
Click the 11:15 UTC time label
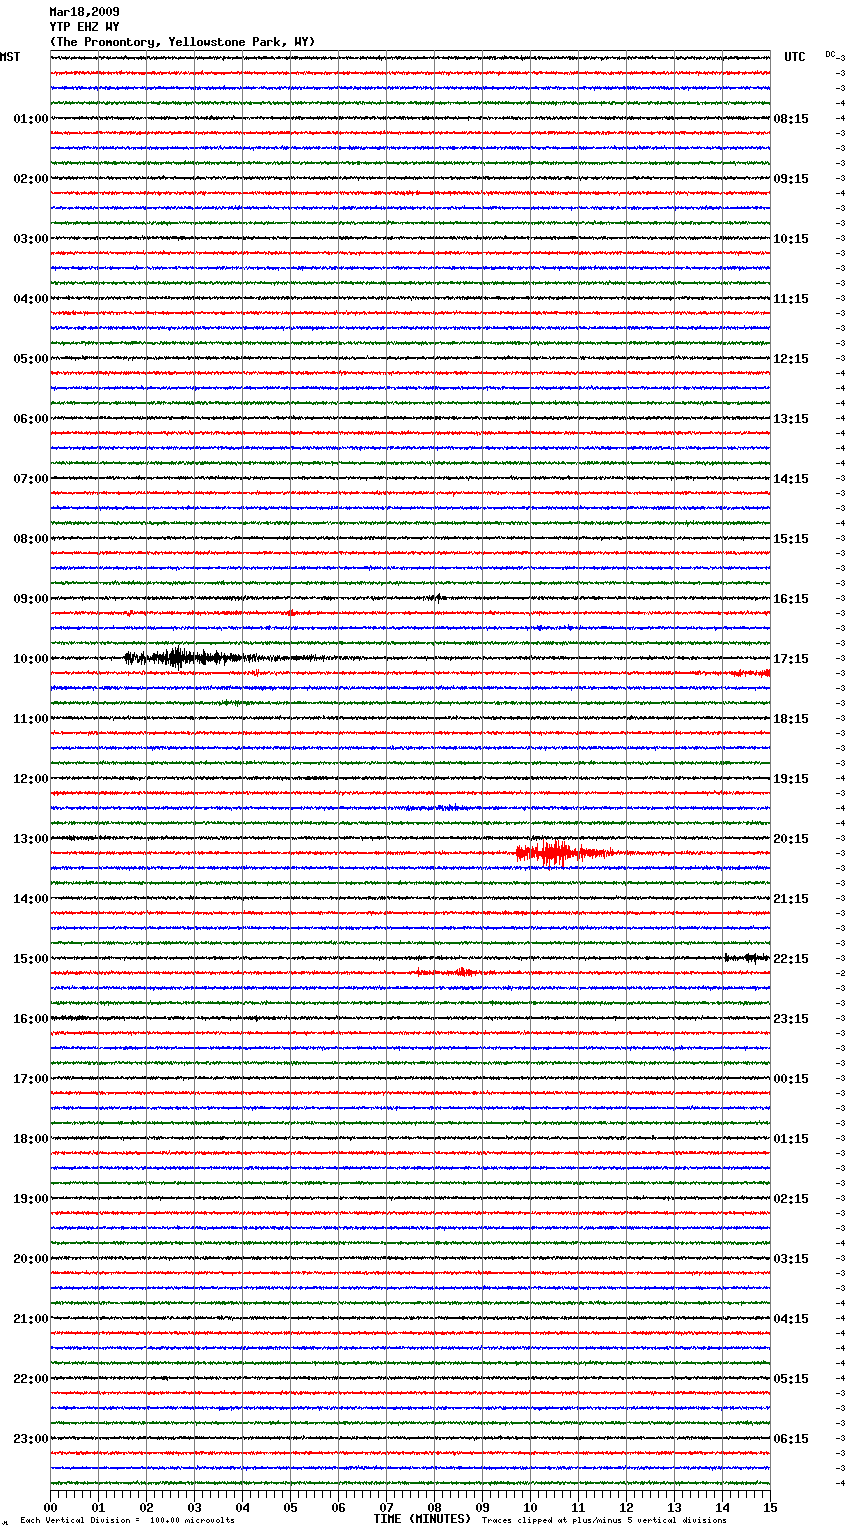coord(791,299)
